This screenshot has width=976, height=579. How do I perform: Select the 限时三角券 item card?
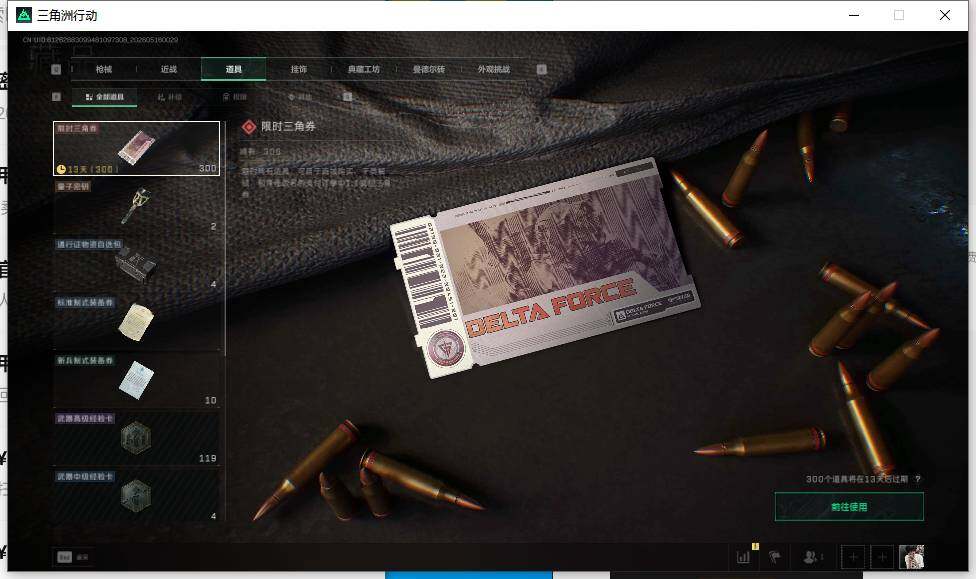(136, 148)
